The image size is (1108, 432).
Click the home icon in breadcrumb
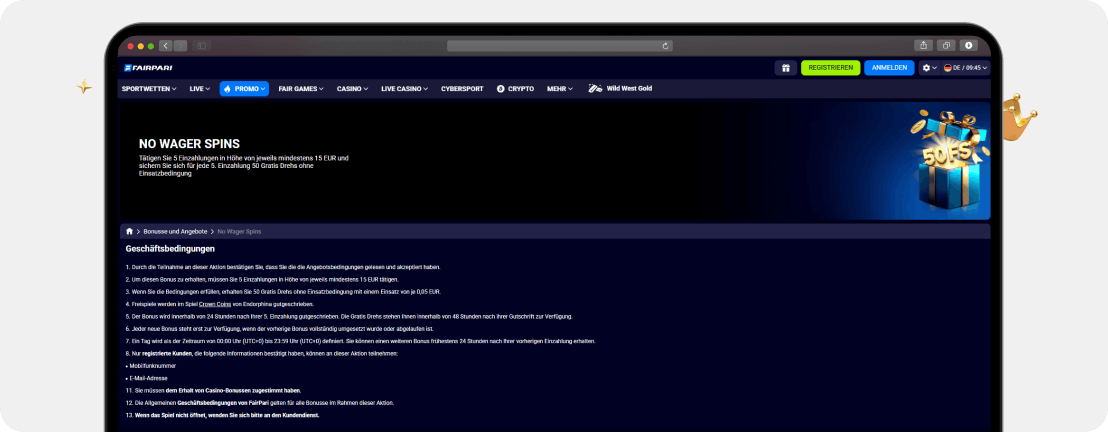point(129,231)
